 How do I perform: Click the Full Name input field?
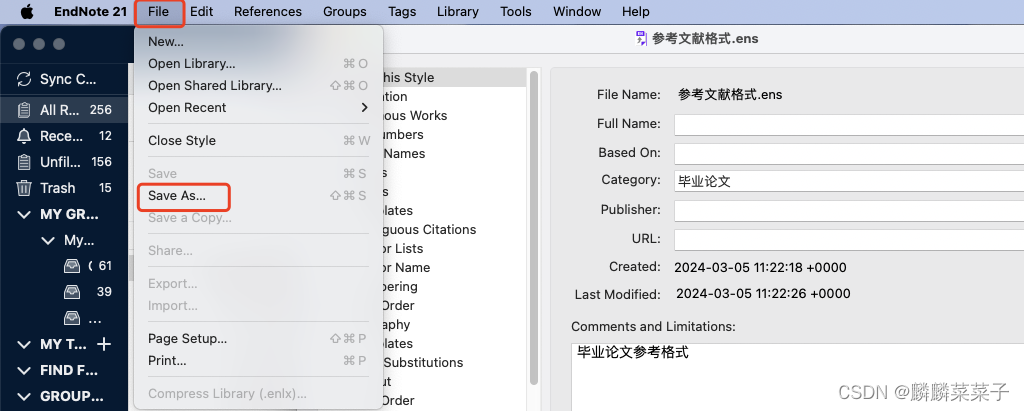pos(849,124)
